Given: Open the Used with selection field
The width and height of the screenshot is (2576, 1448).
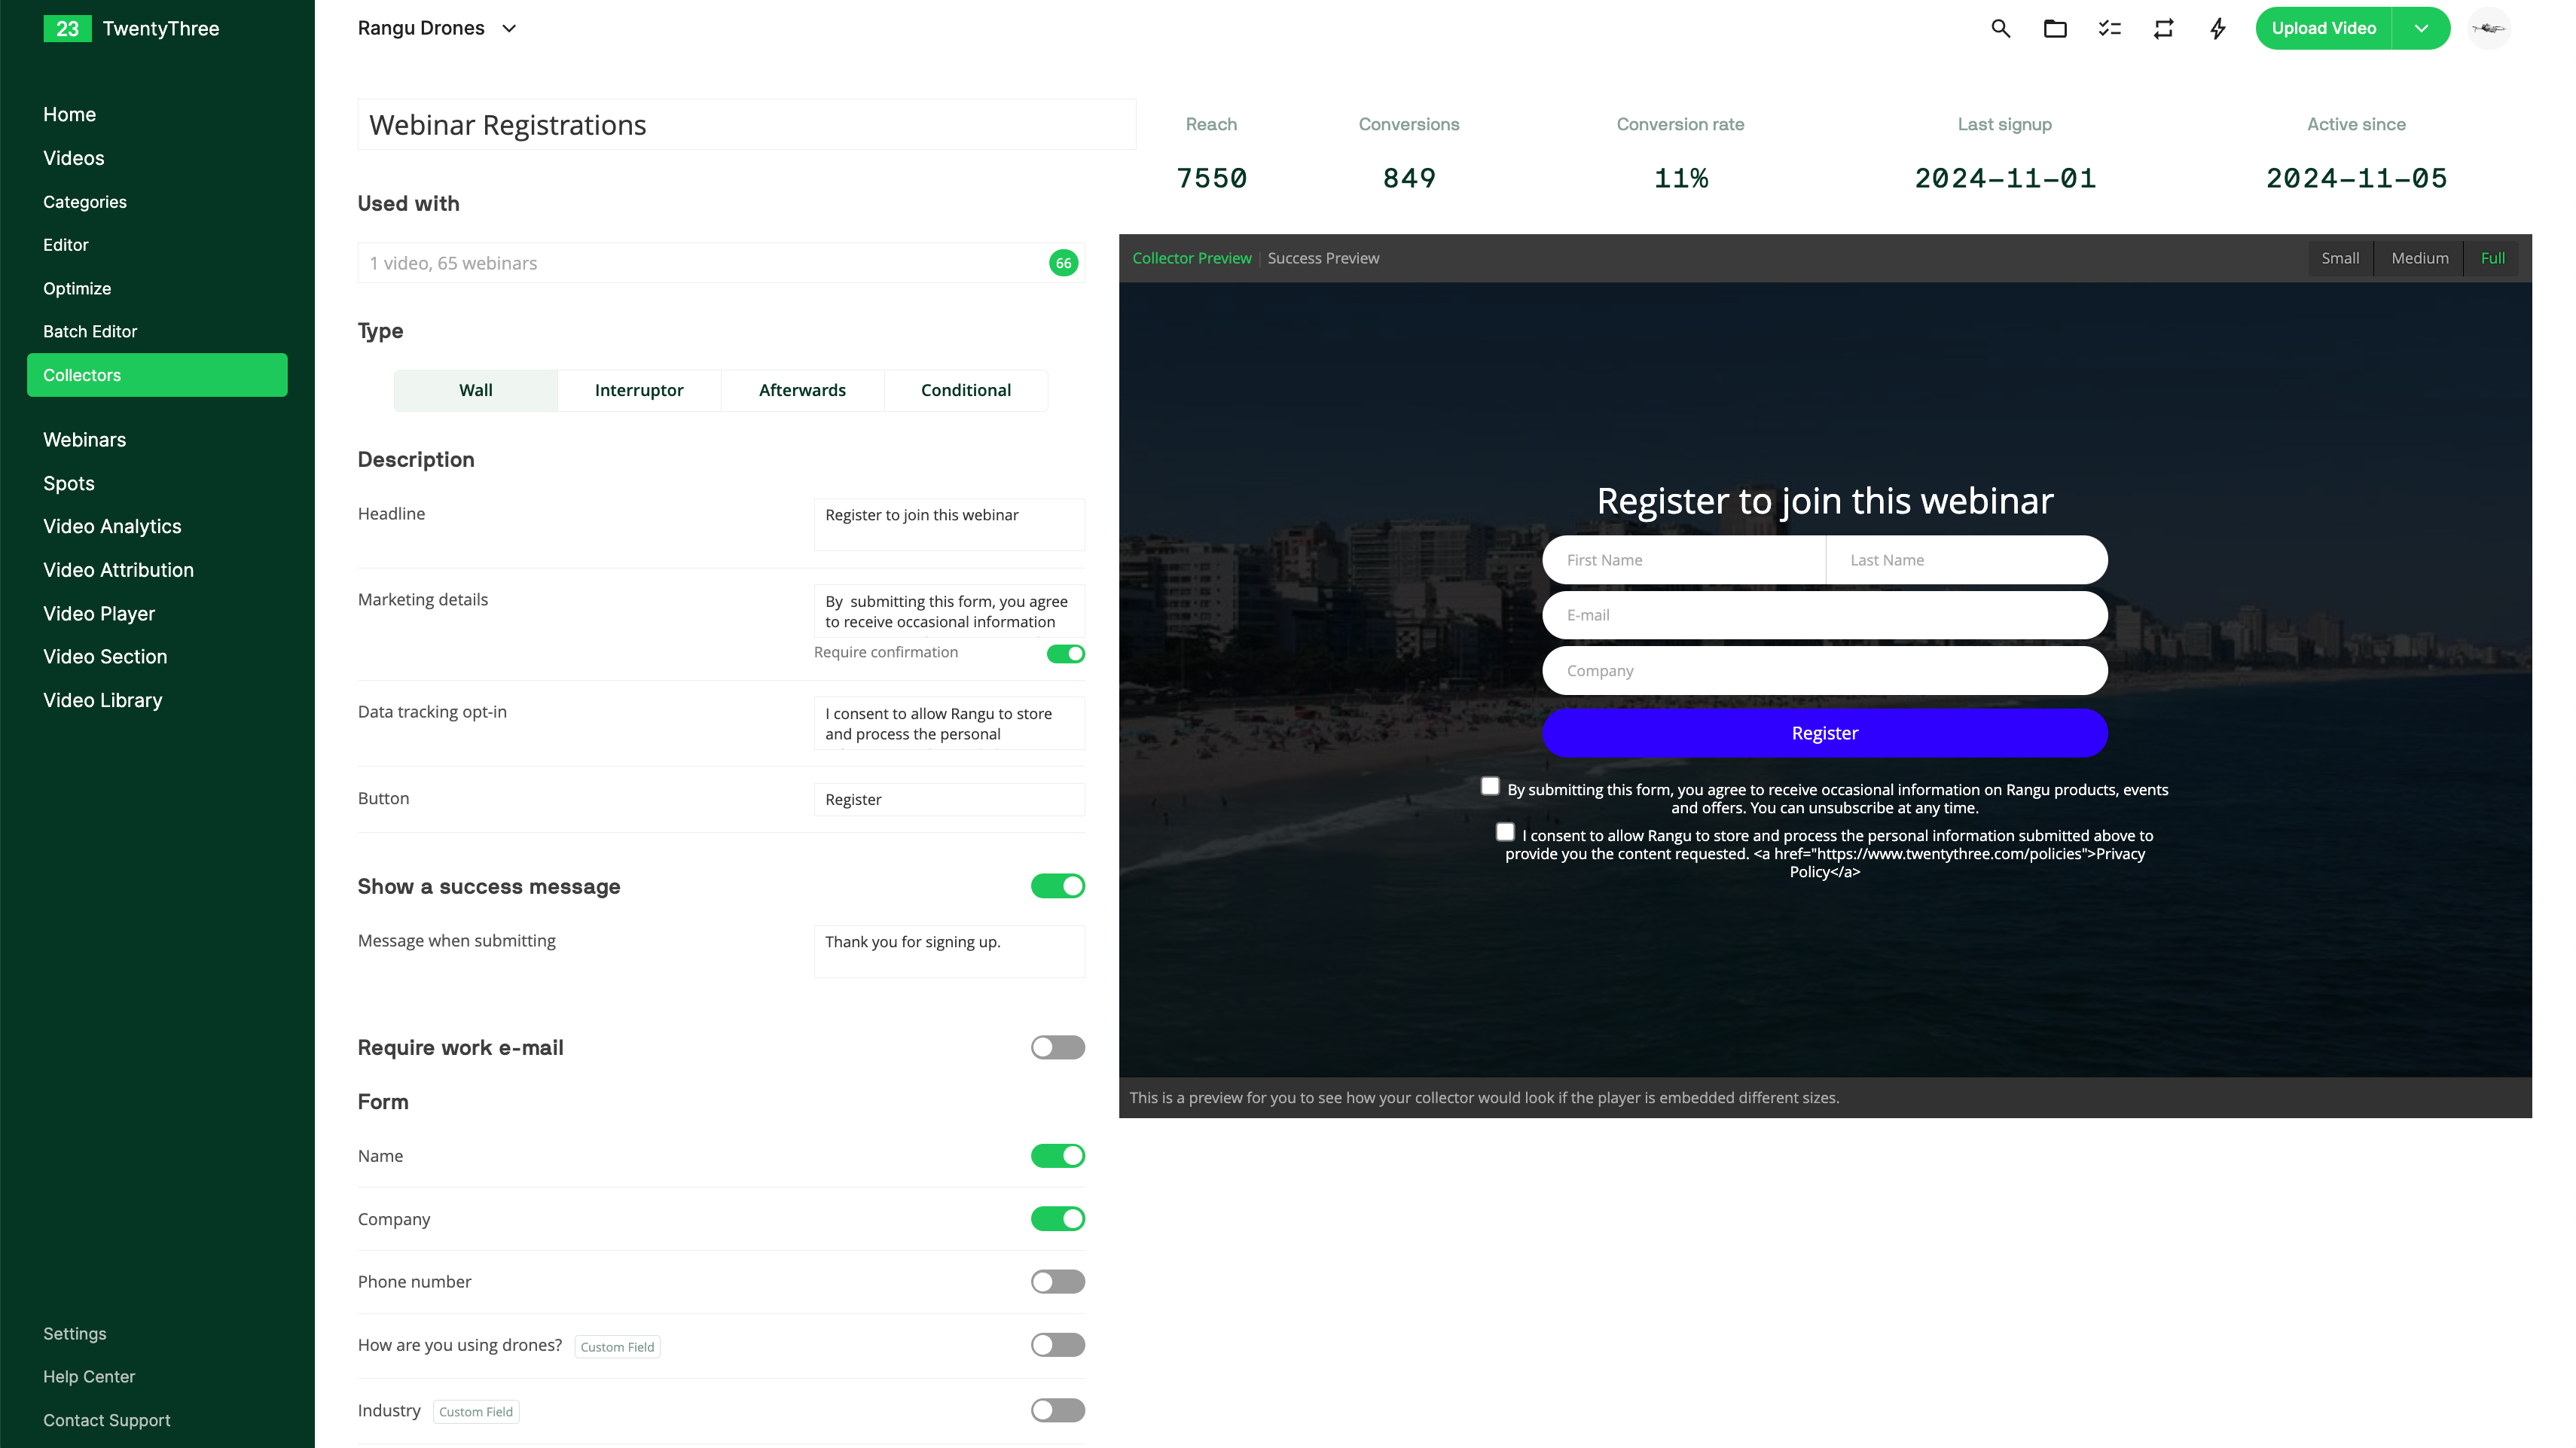Looking at the screenshot, I should (x=700, y=263).
